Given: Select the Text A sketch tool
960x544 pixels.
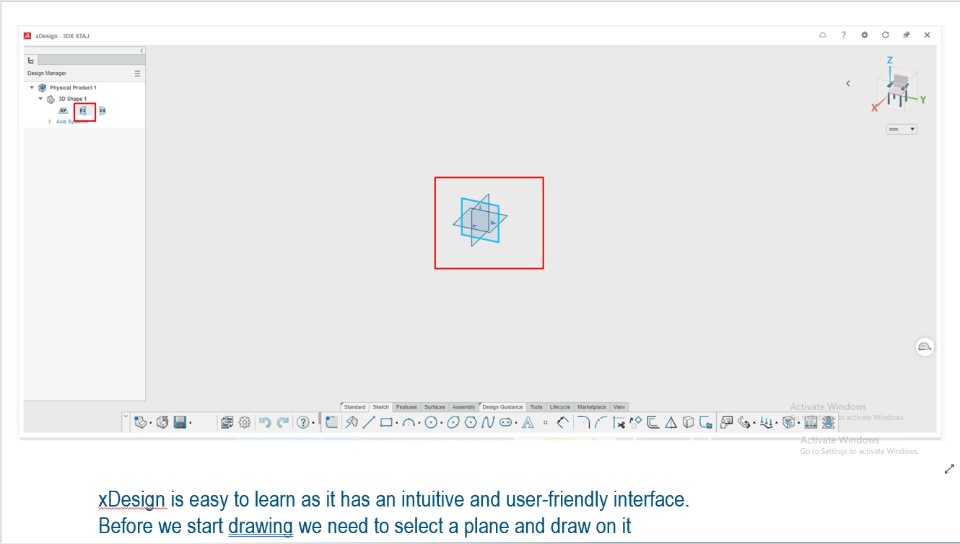Looking at the screenshot, I should click(x=528, y=422).
